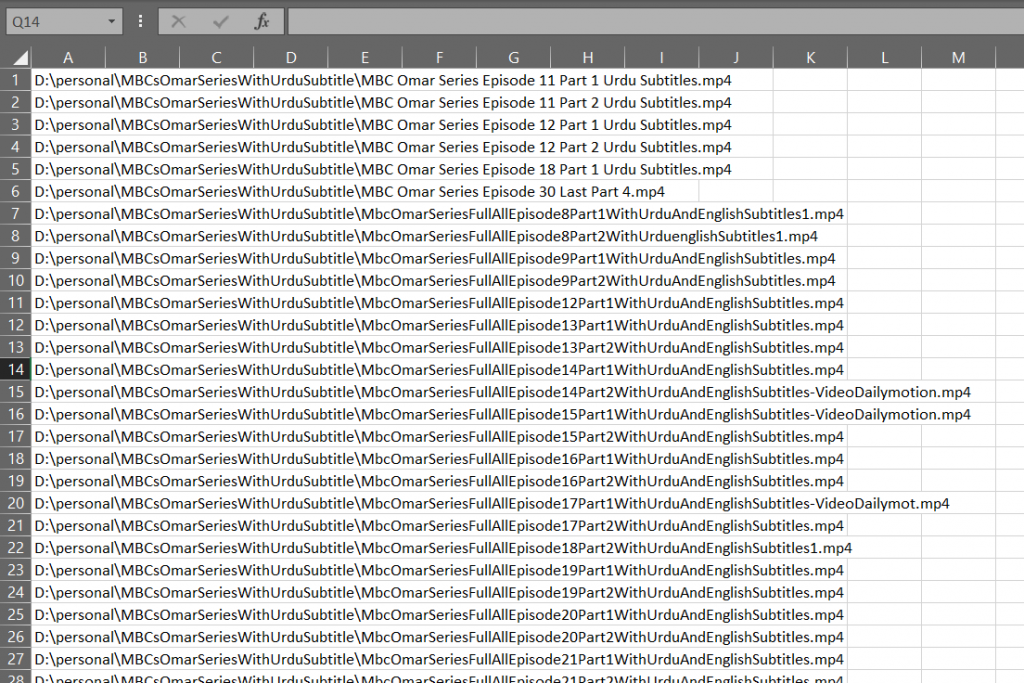Screen dimensions: 1024x683
Task: Click cell with Episode15Part1 VideoDailymotion path
Action: coord(502,414)
